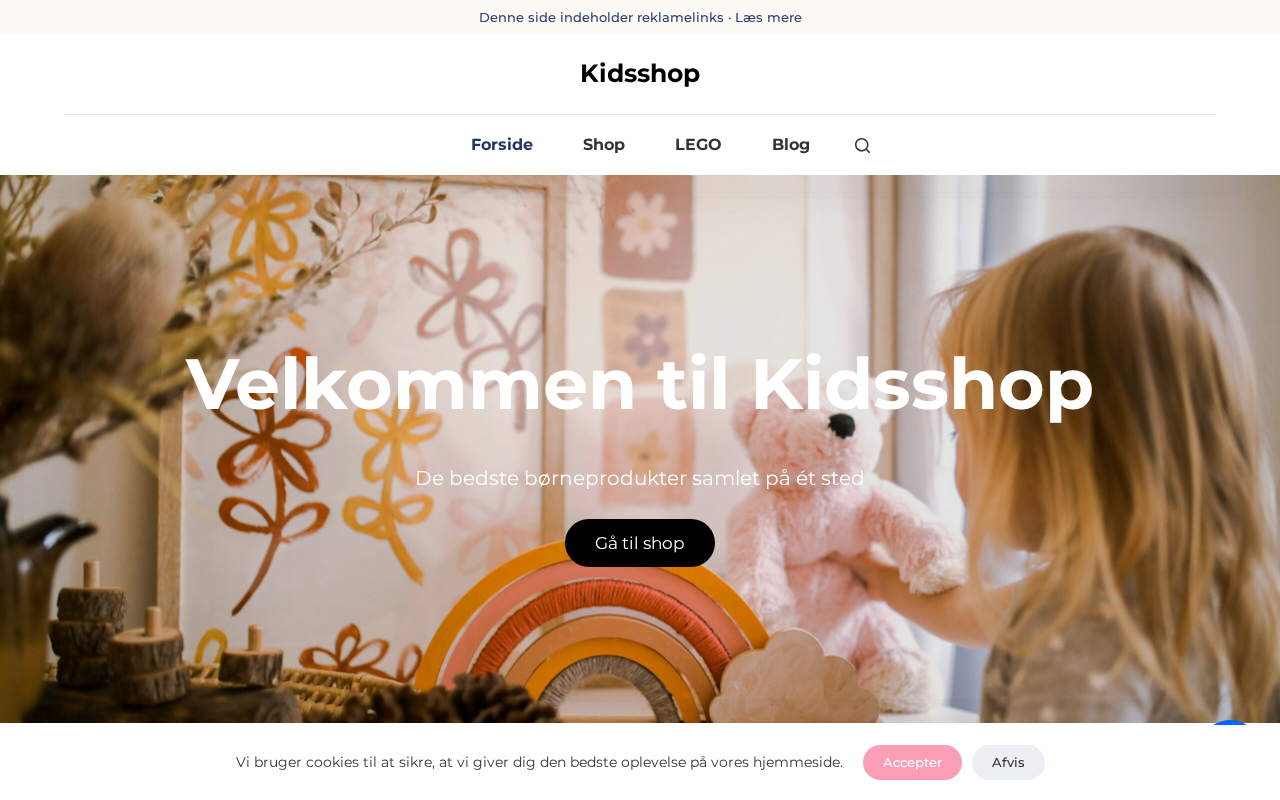Go to the Forside menu item

point(502,144)
